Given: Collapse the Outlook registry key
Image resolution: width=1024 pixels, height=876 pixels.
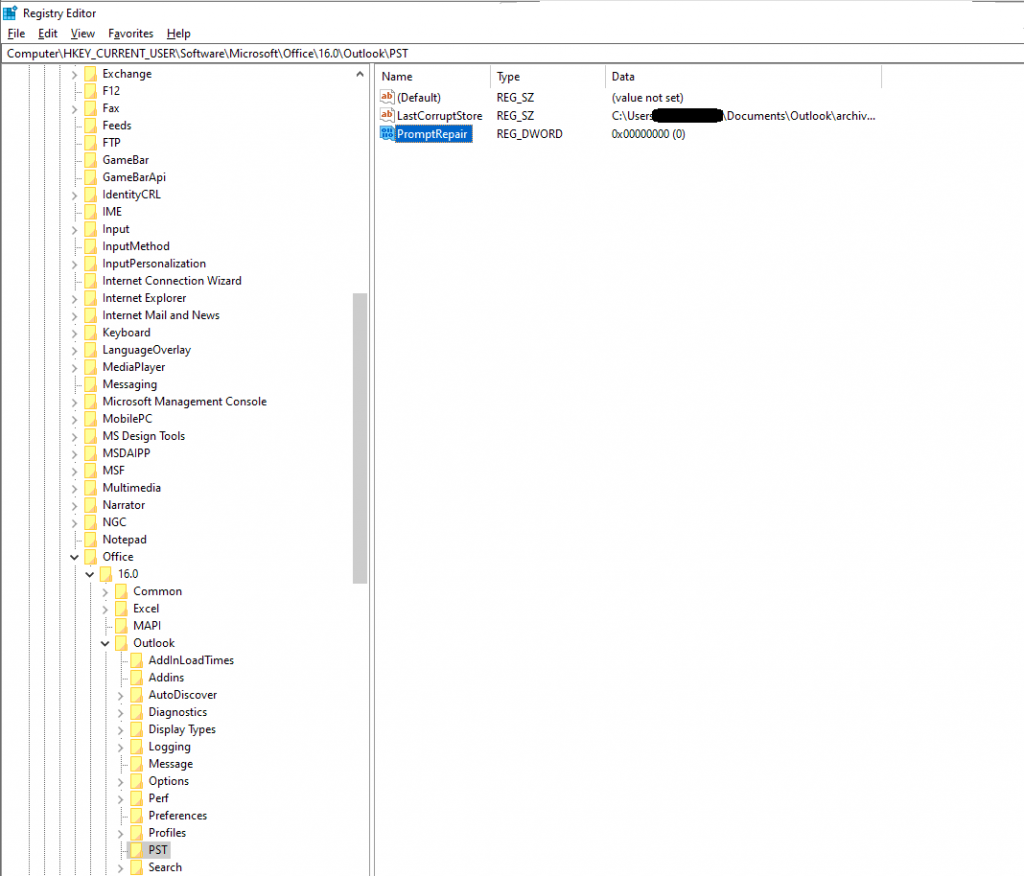Looking at the screenshot, I should tap(104, 643).
